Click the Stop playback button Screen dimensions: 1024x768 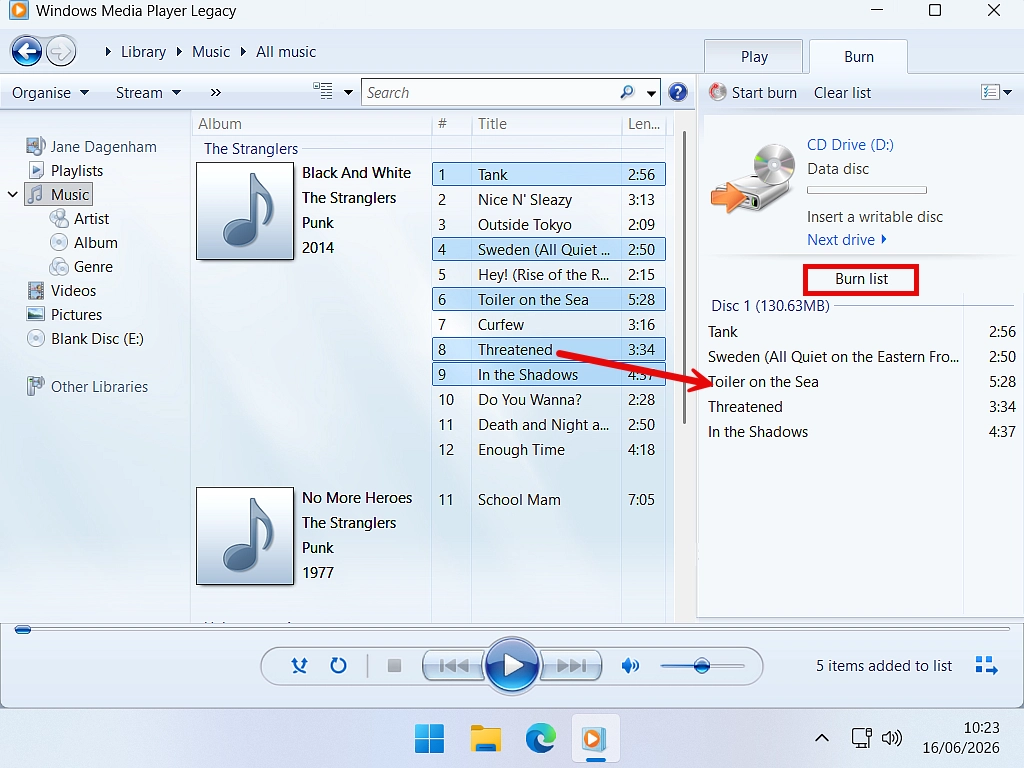(394, 665)
